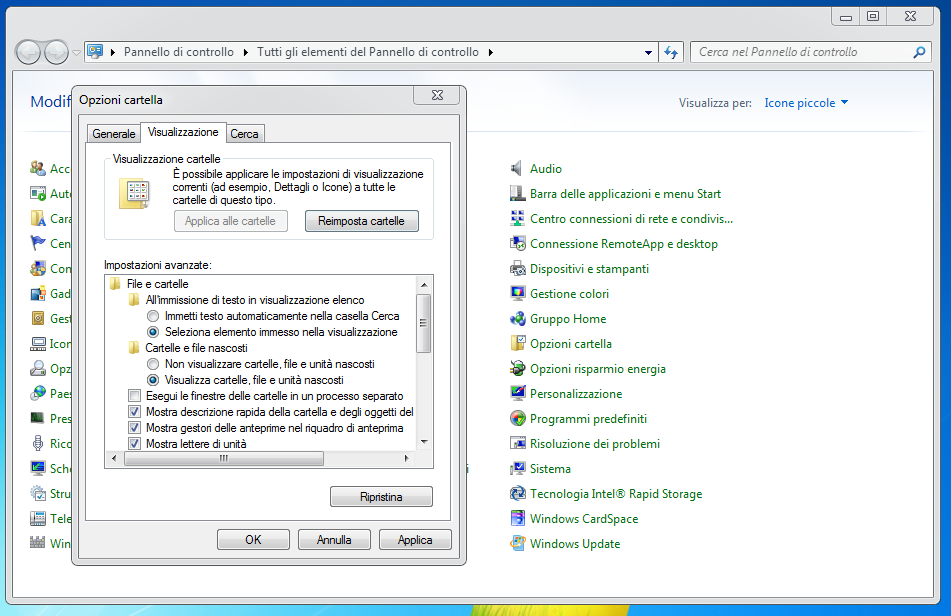951x616 pixels.
Task: Uncheck 'Mostra lettere di unità' checkbox
Action: pos(135,443)
